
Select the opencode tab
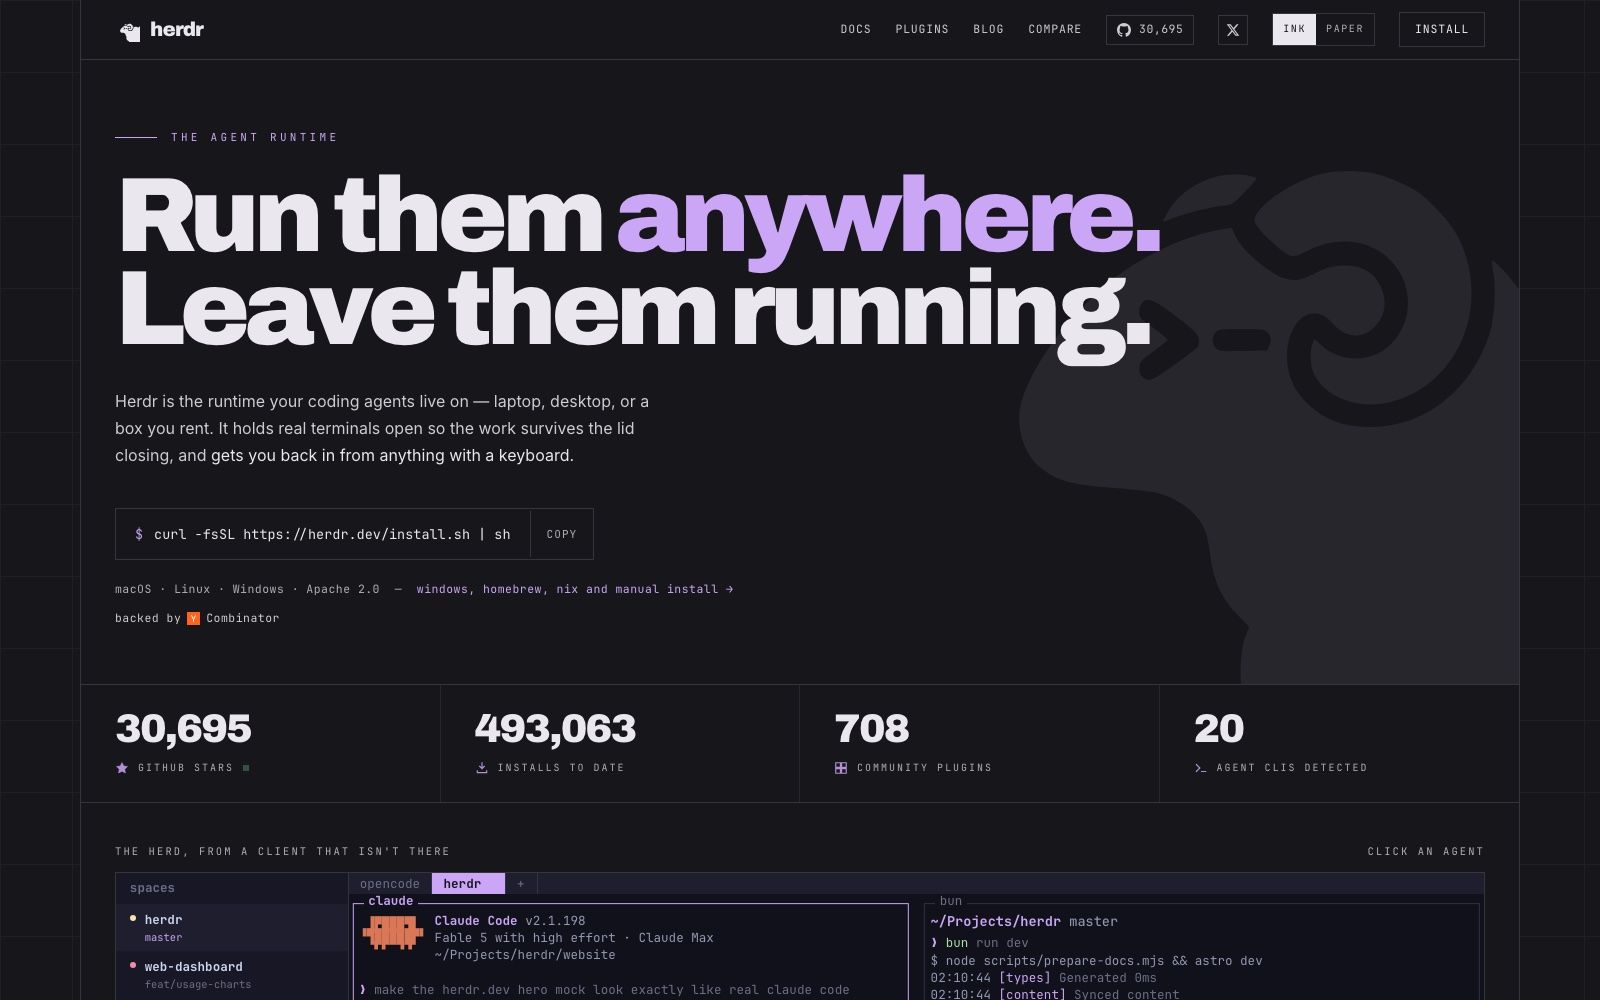[x=390, y=884]
